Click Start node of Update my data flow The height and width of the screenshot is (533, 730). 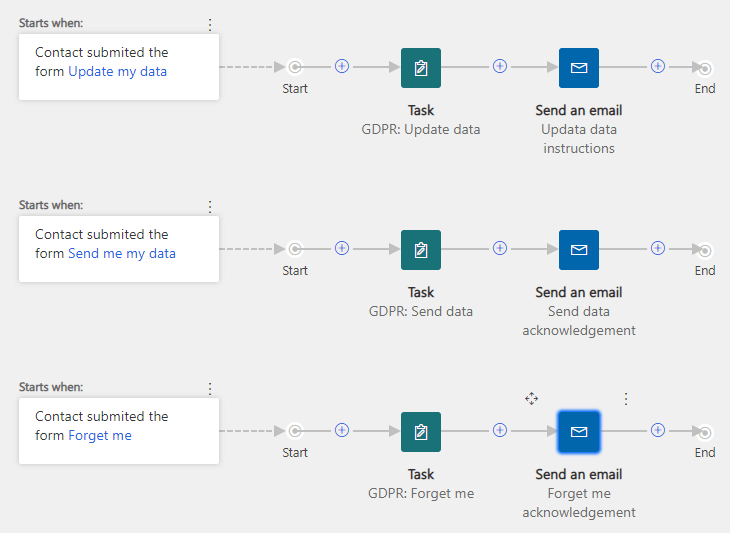(x=295, y=67)
